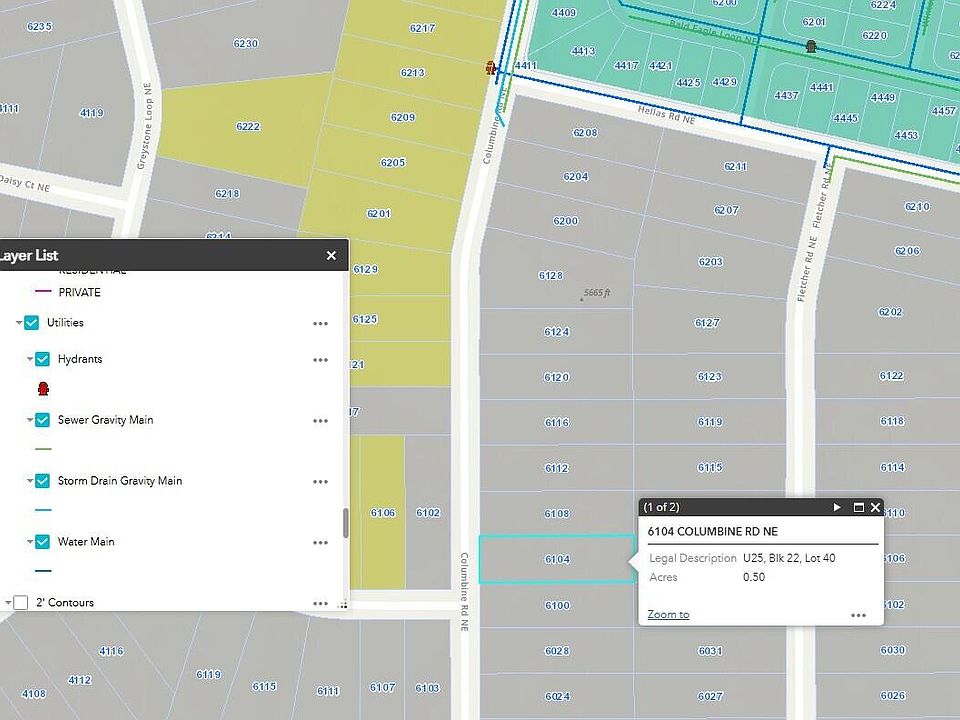Click the Layer List scrollbar thumb

click(x=346, y=522)
